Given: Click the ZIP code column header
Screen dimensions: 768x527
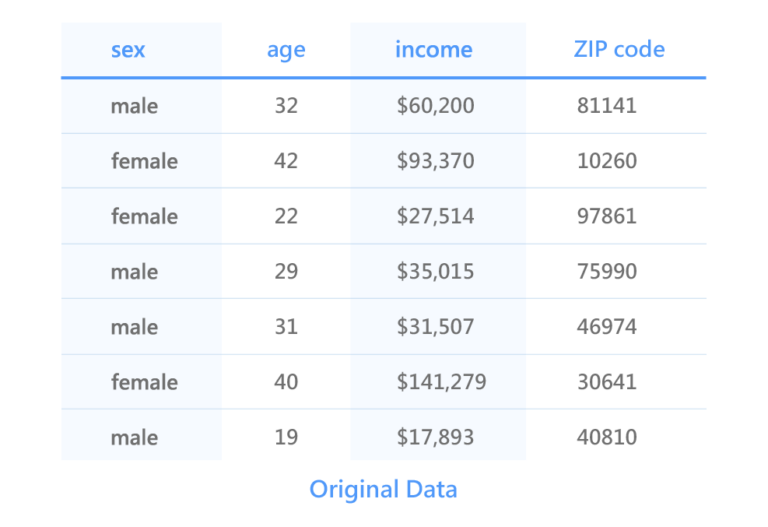Looking at the screenshot, I should pyautogui.click(x=619, y=49).
